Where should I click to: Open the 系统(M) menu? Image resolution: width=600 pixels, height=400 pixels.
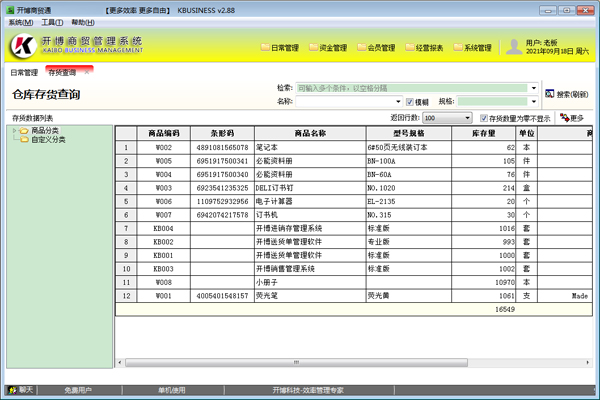[21, 23]
